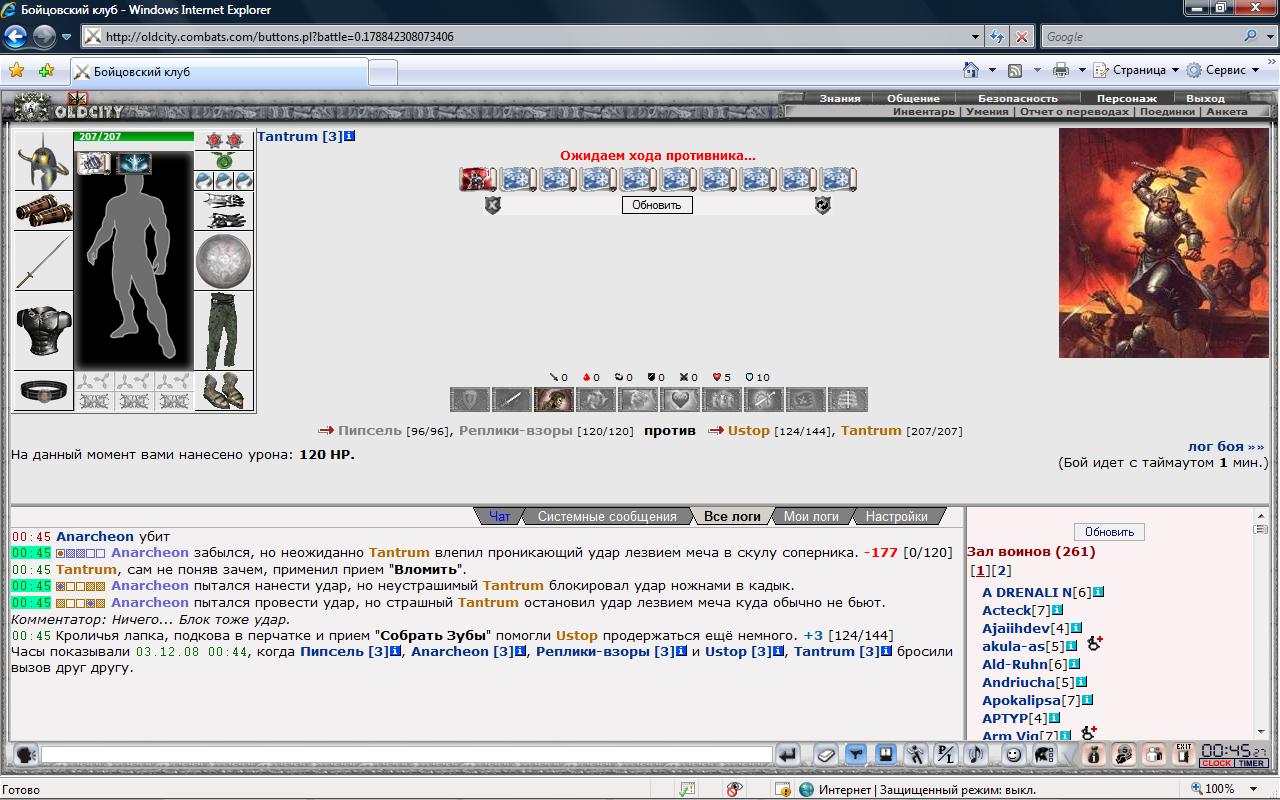Click the chat message input field
1280x800 pixels.
click(x=407, y=755)
